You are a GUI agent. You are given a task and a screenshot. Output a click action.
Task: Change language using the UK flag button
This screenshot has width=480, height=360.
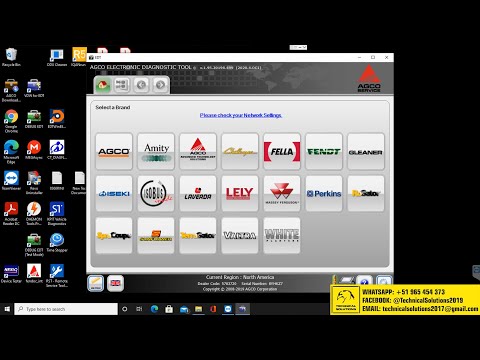click(x=115, y=284)
